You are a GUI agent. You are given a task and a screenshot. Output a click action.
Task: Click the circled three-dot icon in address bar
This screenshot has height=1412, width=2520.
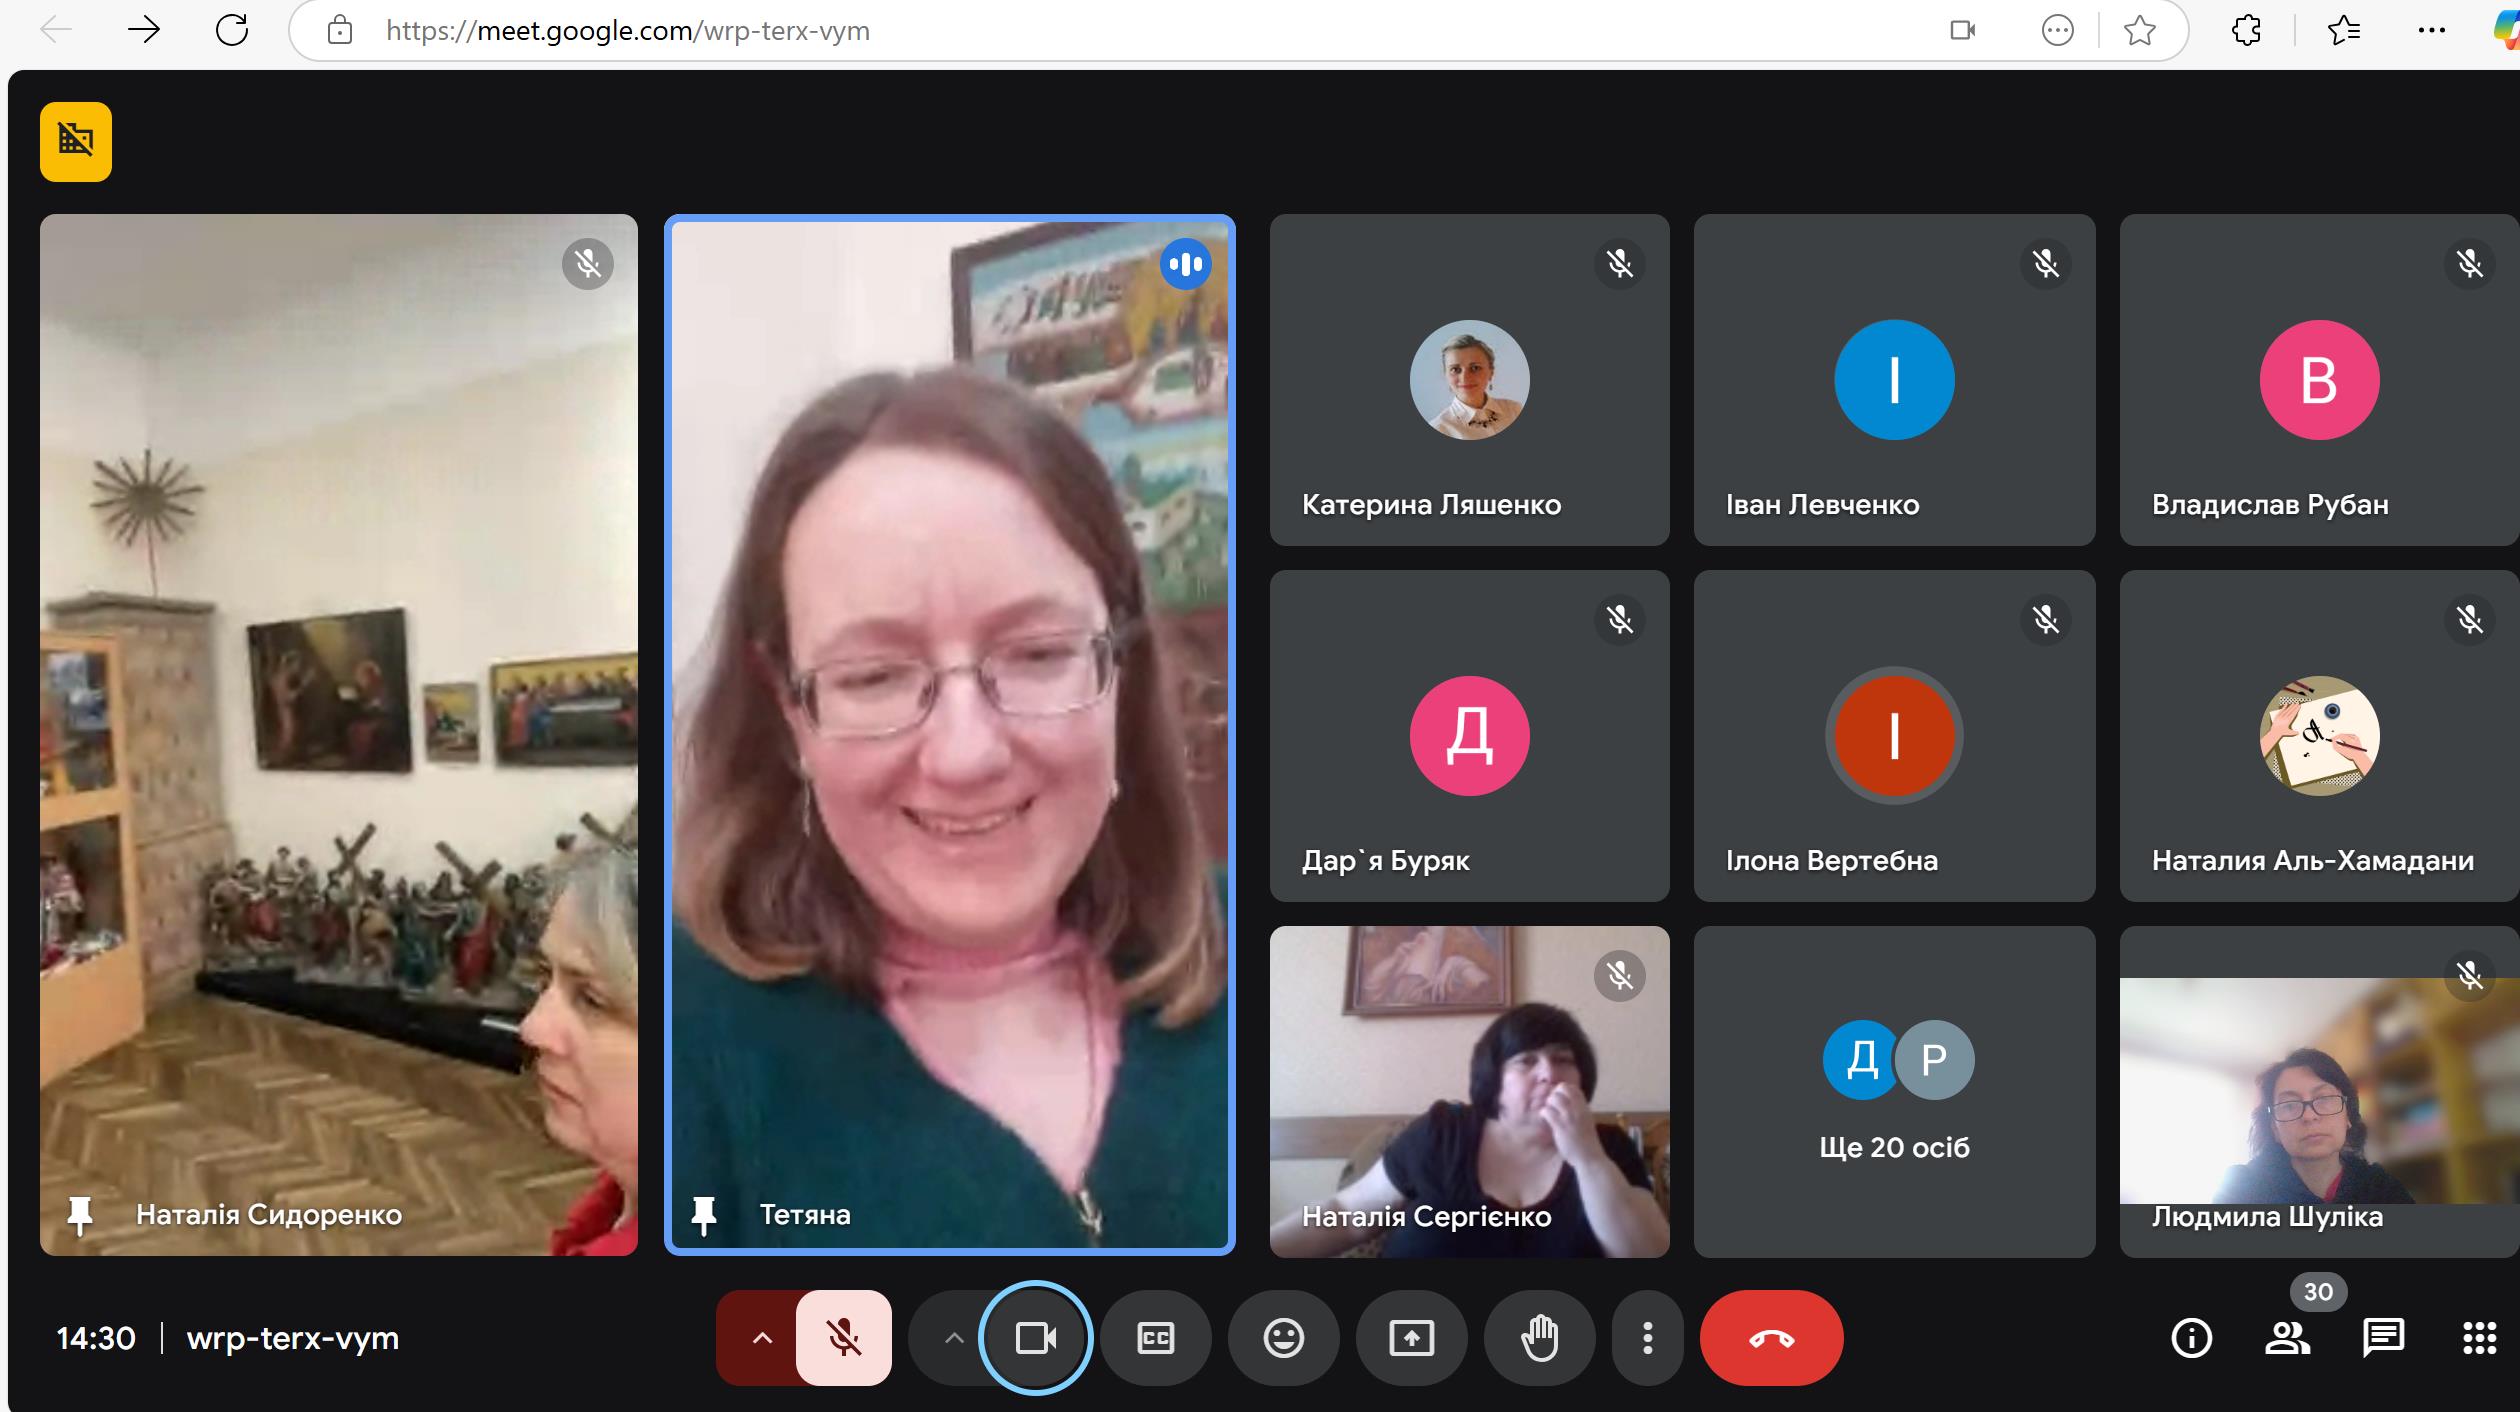pyautogui.click(x=2057, y=31)
